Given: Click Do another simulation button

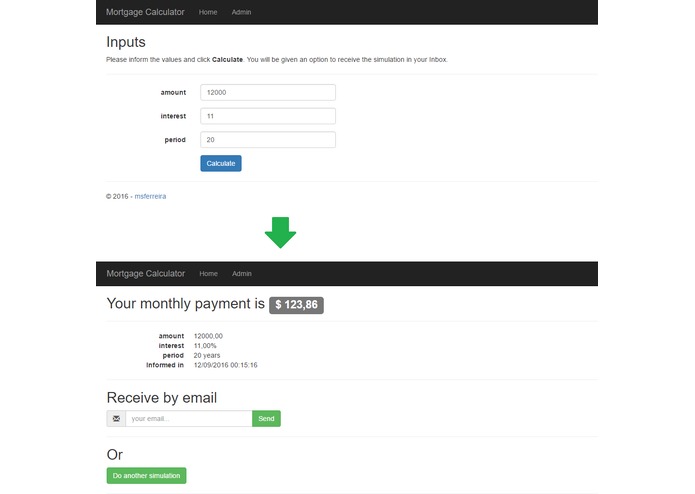Looking at the screenshot, I should coord(146,475).
